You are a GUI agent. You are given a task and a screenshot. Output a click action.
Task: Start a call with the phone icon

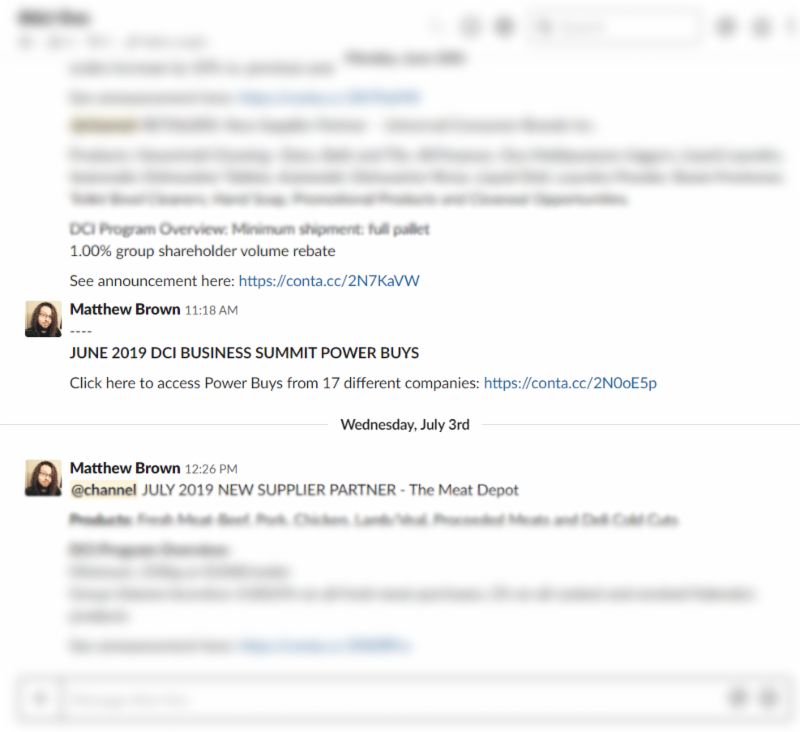437,27
